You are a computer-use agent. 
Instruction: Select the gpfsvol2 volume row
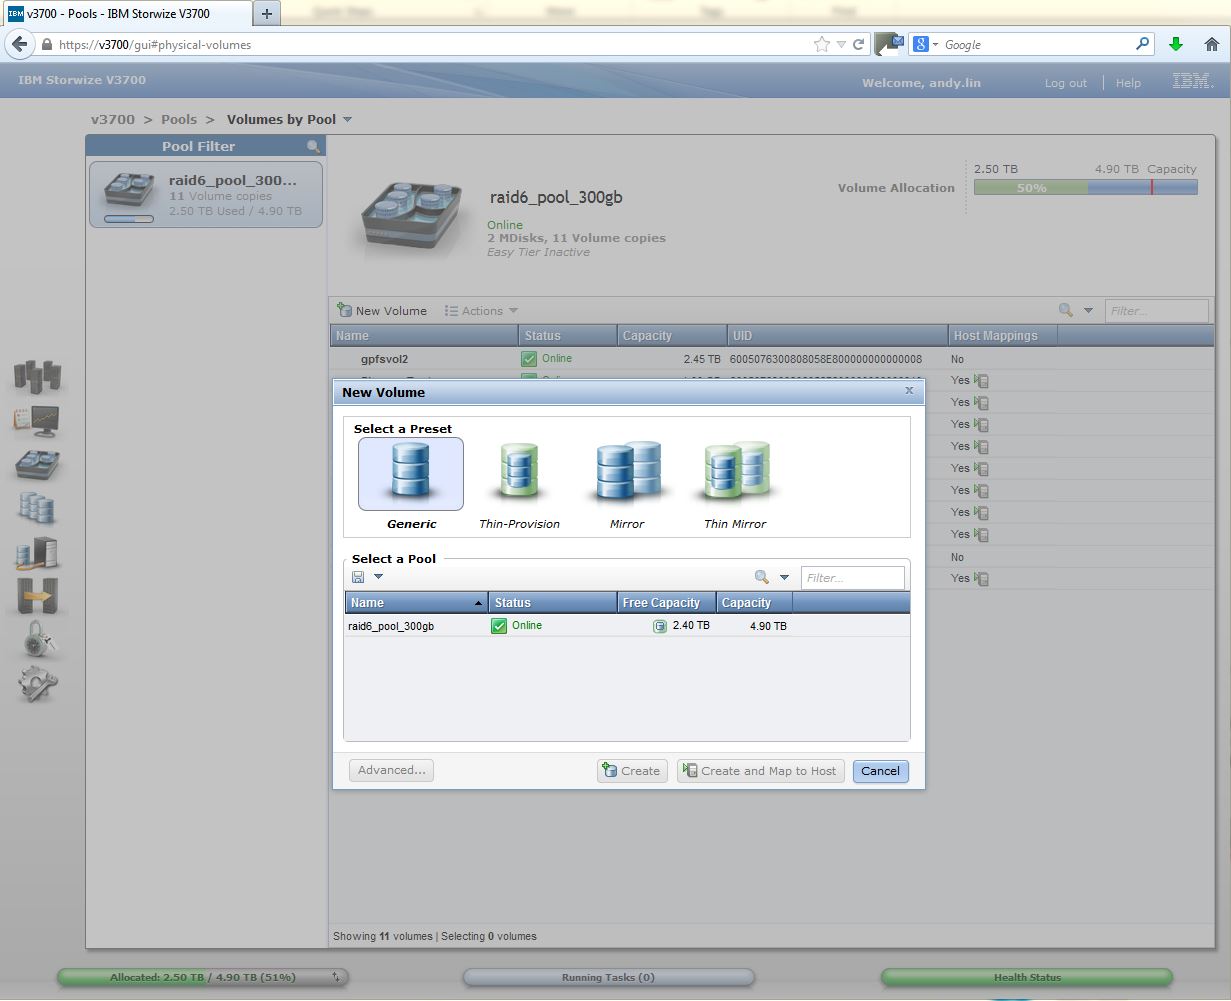pyautogui.click(x=771, y=358)
